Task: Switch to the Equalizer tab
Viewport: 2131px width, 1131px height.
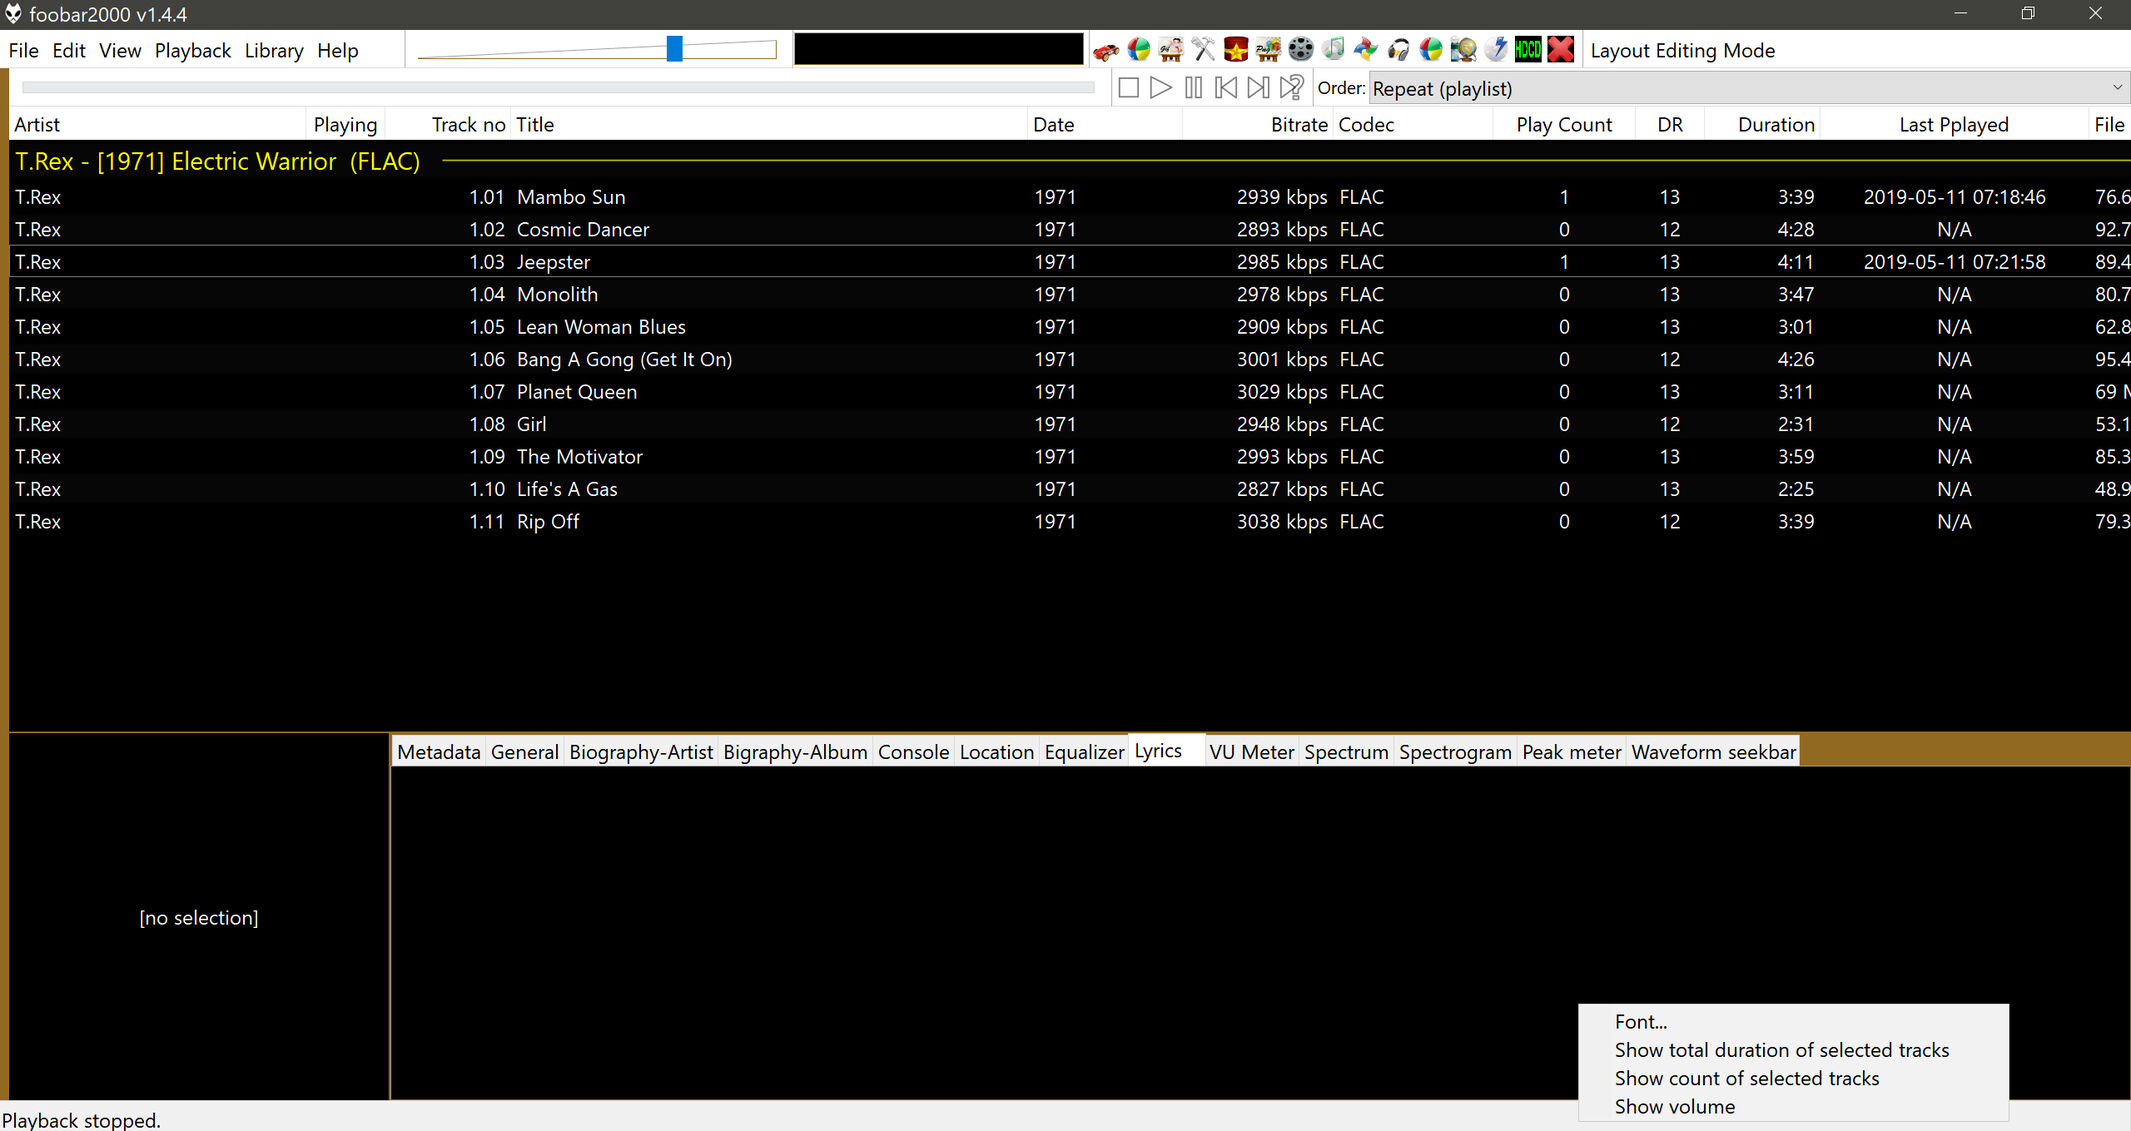Action: (1085, 752)
